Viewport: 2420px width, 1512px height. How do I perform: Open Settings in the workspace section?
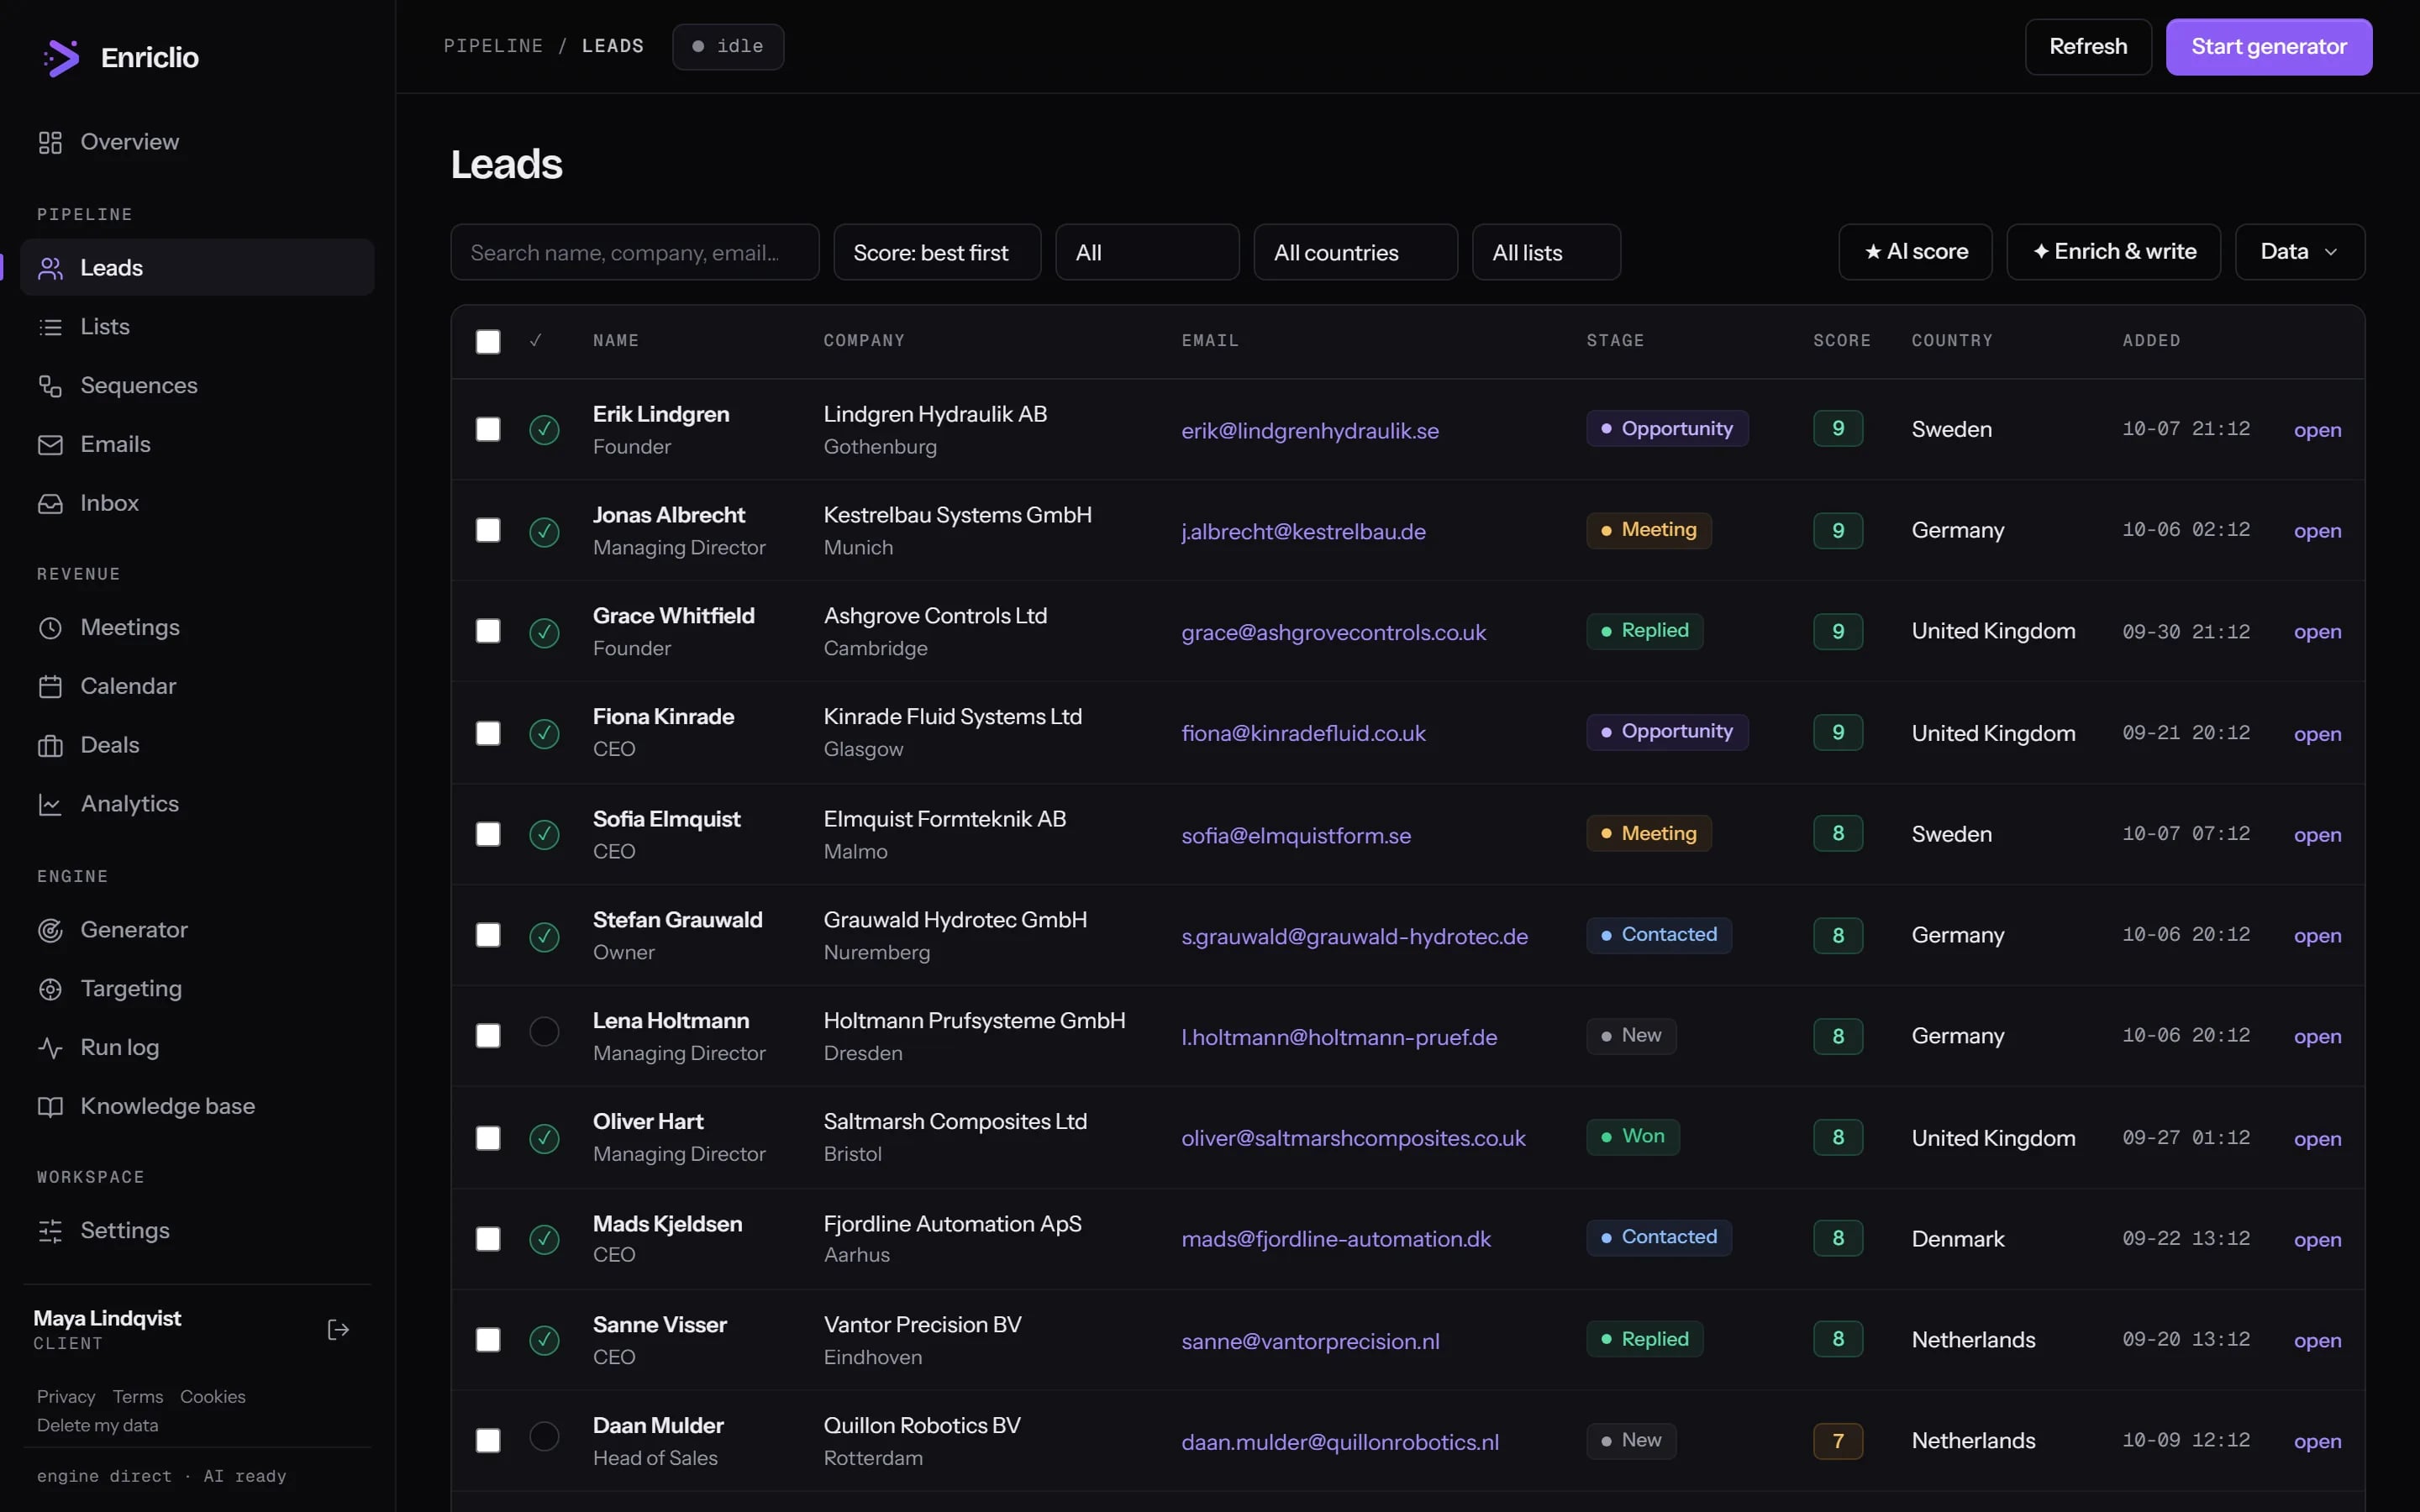tap(197, 1231)
